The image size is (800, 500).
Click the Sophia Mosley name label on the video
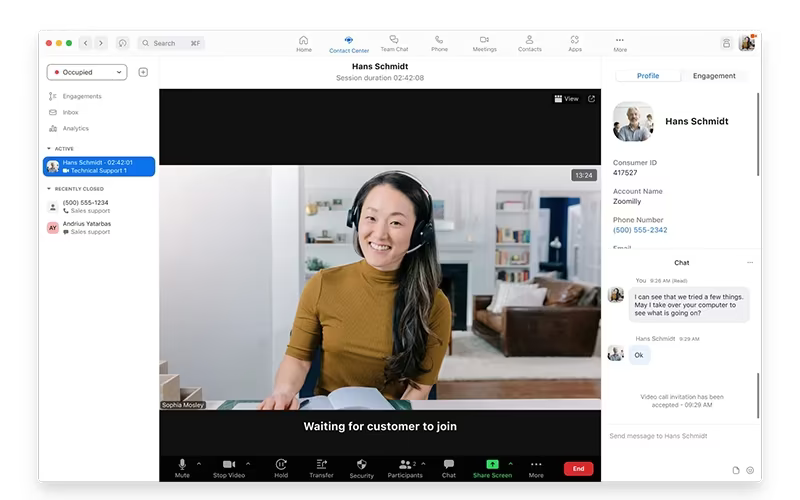click(183, 405)
